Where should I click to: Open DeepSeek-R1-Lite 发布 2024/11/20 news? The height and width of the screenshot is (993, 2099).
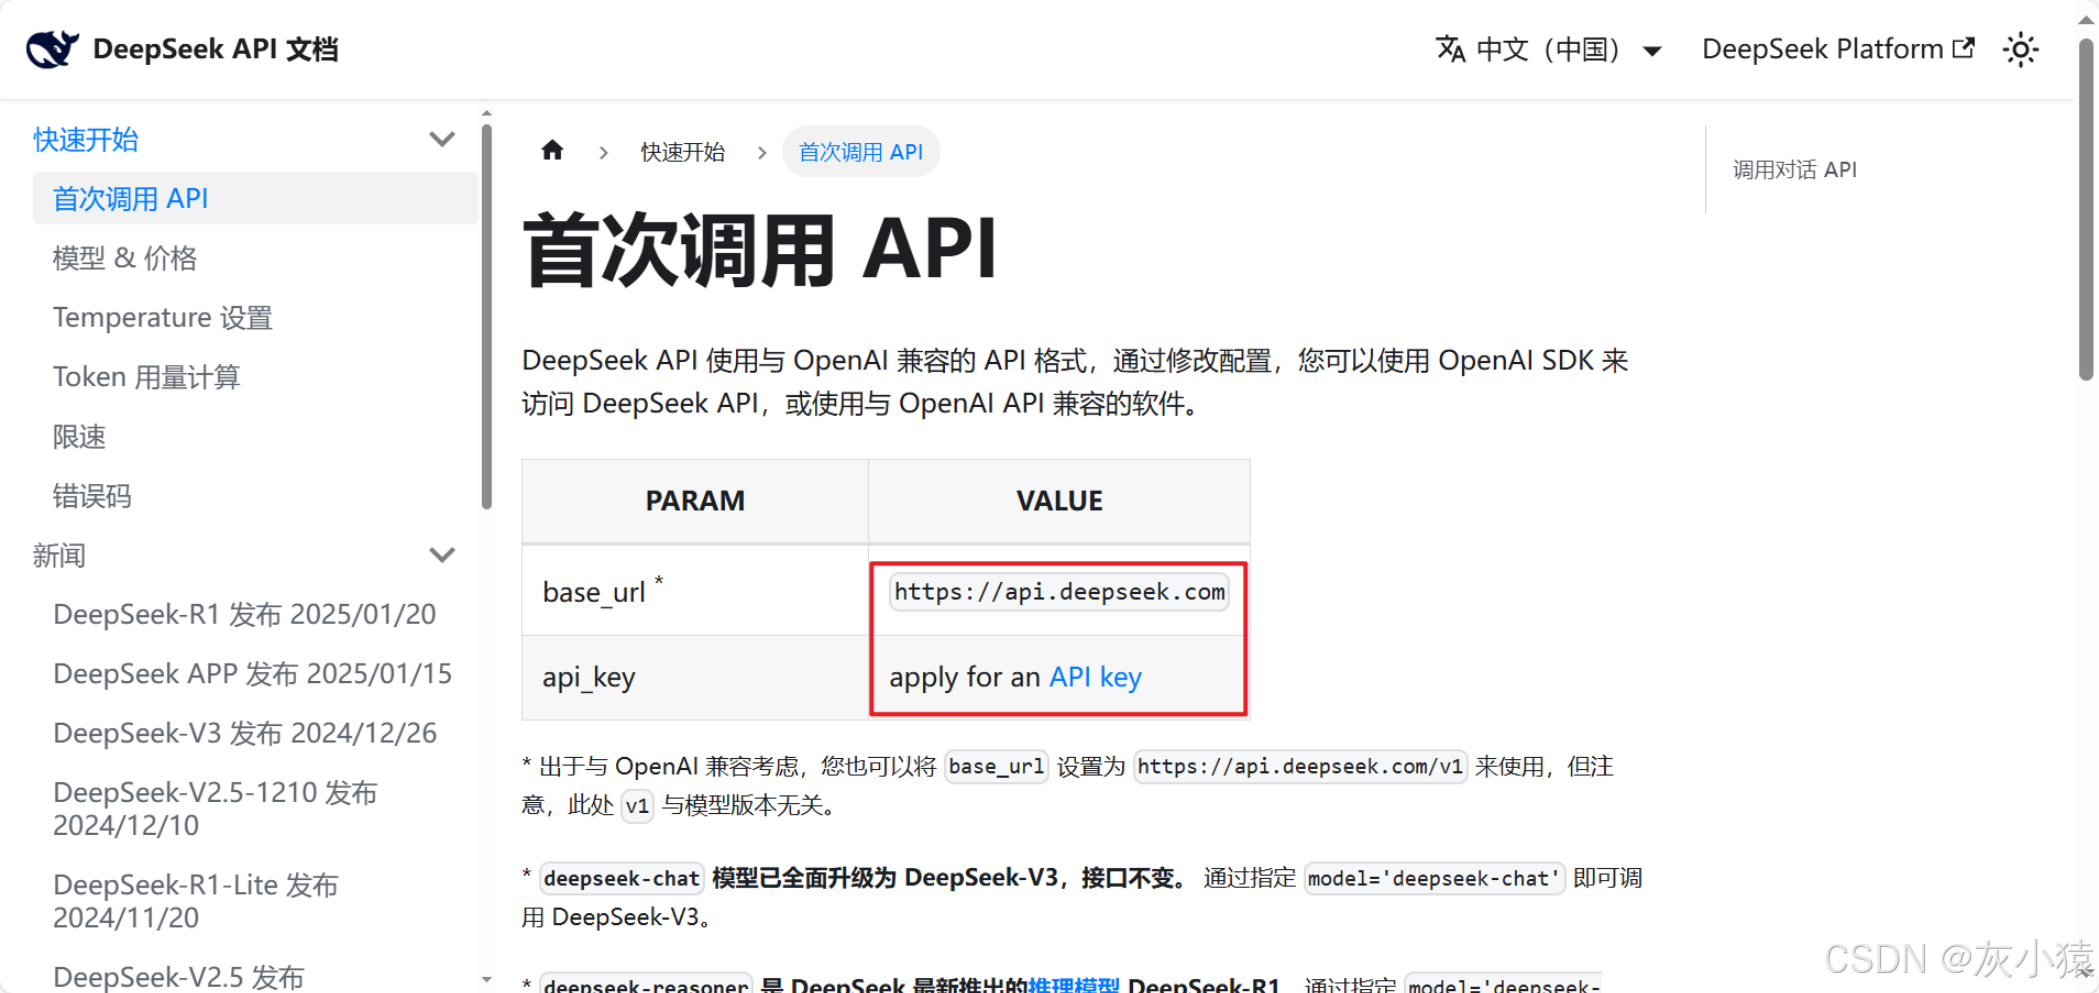coord(196,901)
